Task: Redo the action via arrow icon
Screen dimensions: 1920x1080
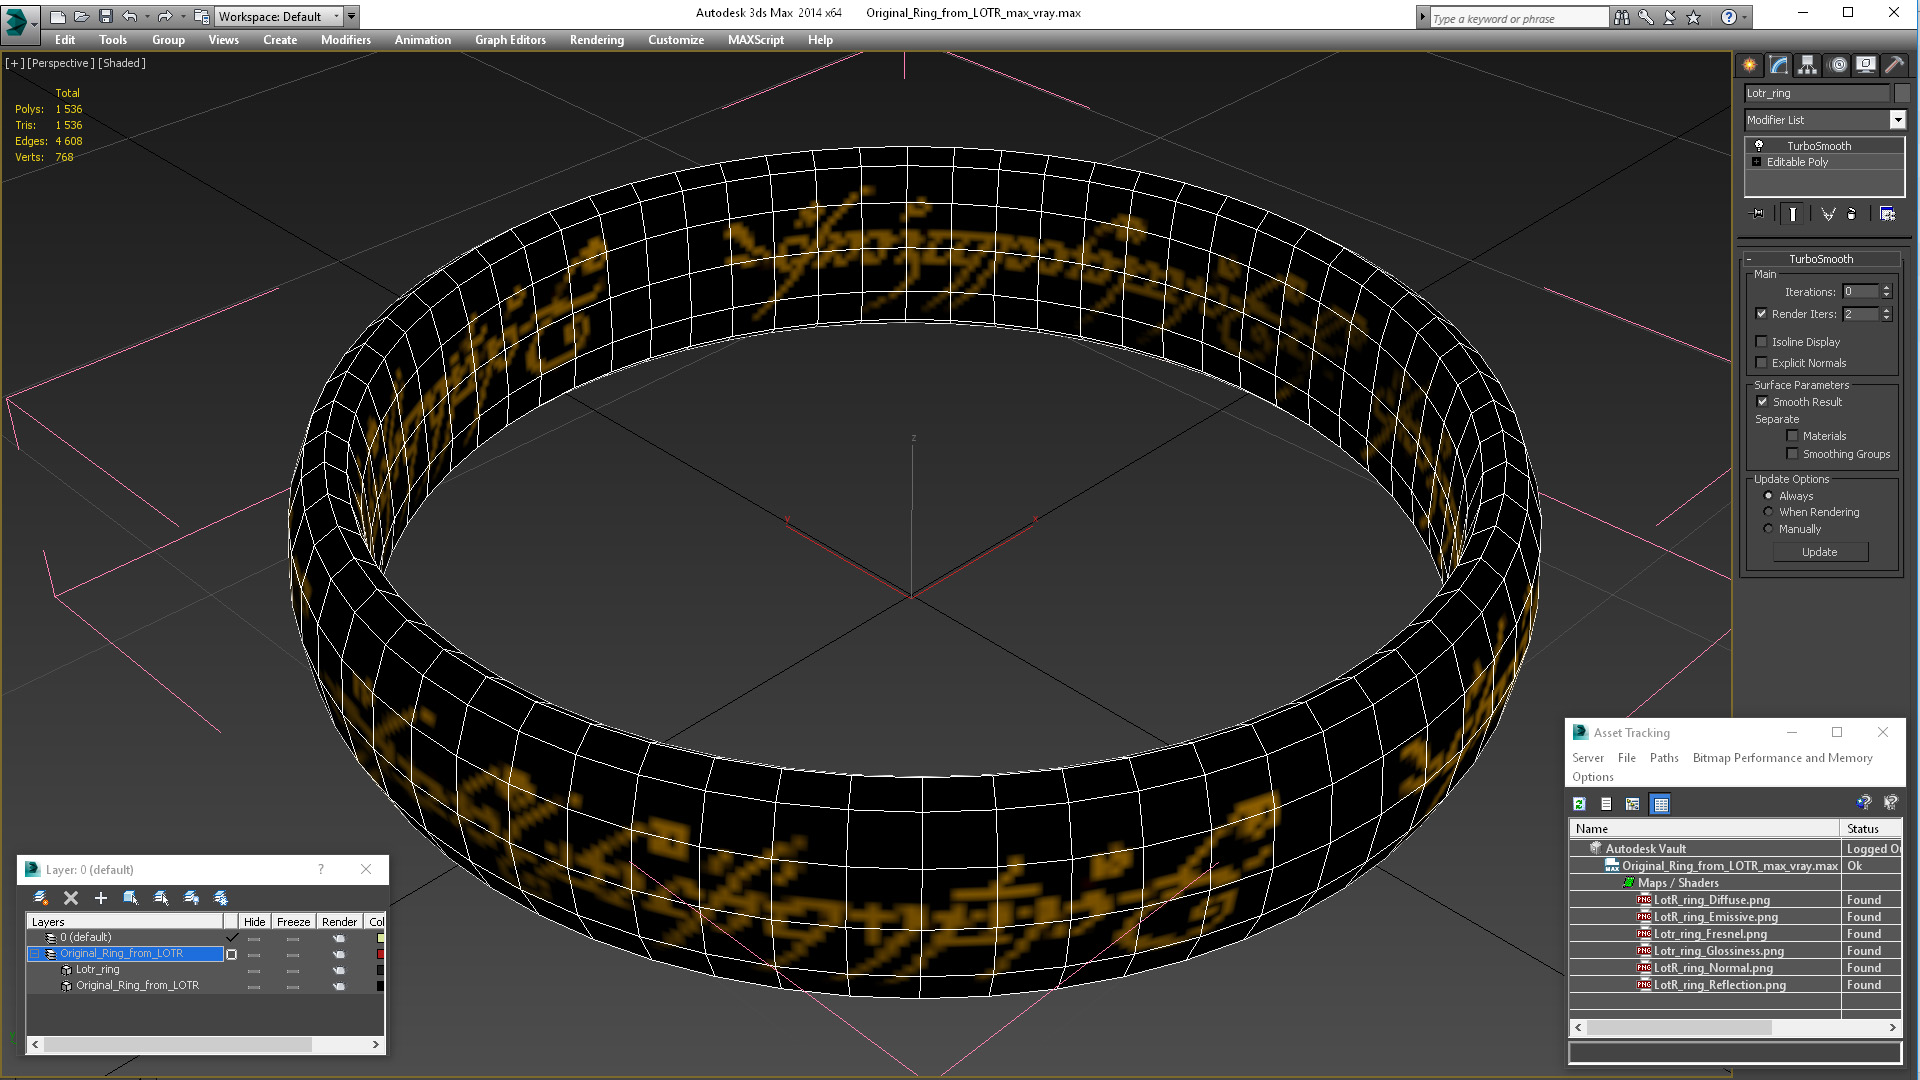Action: (x=165, y=16)
